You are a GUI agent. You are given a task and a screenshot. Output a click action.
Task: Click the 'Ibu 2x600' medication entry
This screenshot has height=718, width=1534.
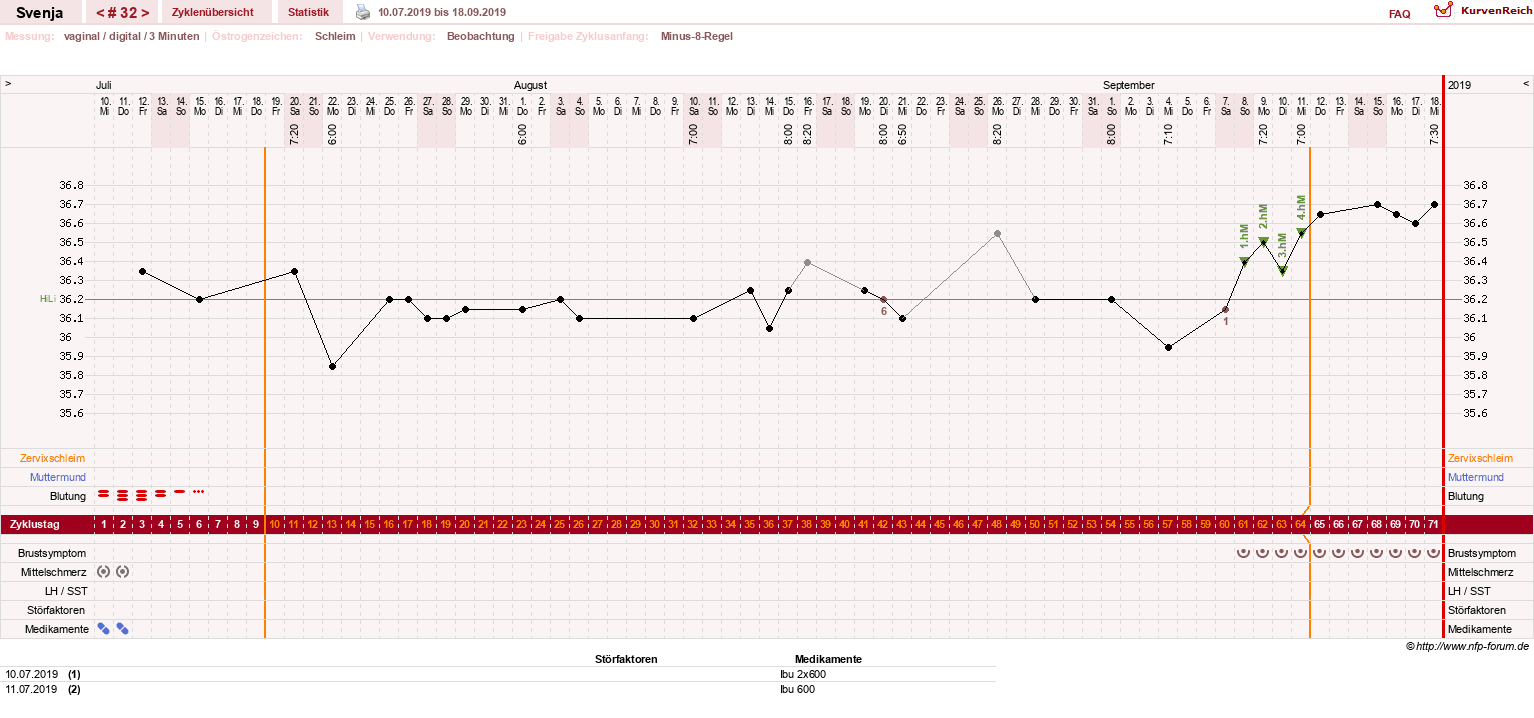pyautogui.click(x=803, y=674)
